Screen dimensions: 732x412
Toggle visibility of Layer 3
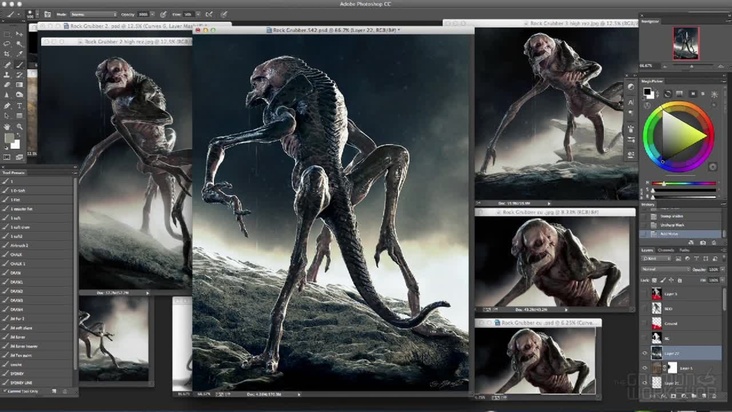[x=646, y=294]
